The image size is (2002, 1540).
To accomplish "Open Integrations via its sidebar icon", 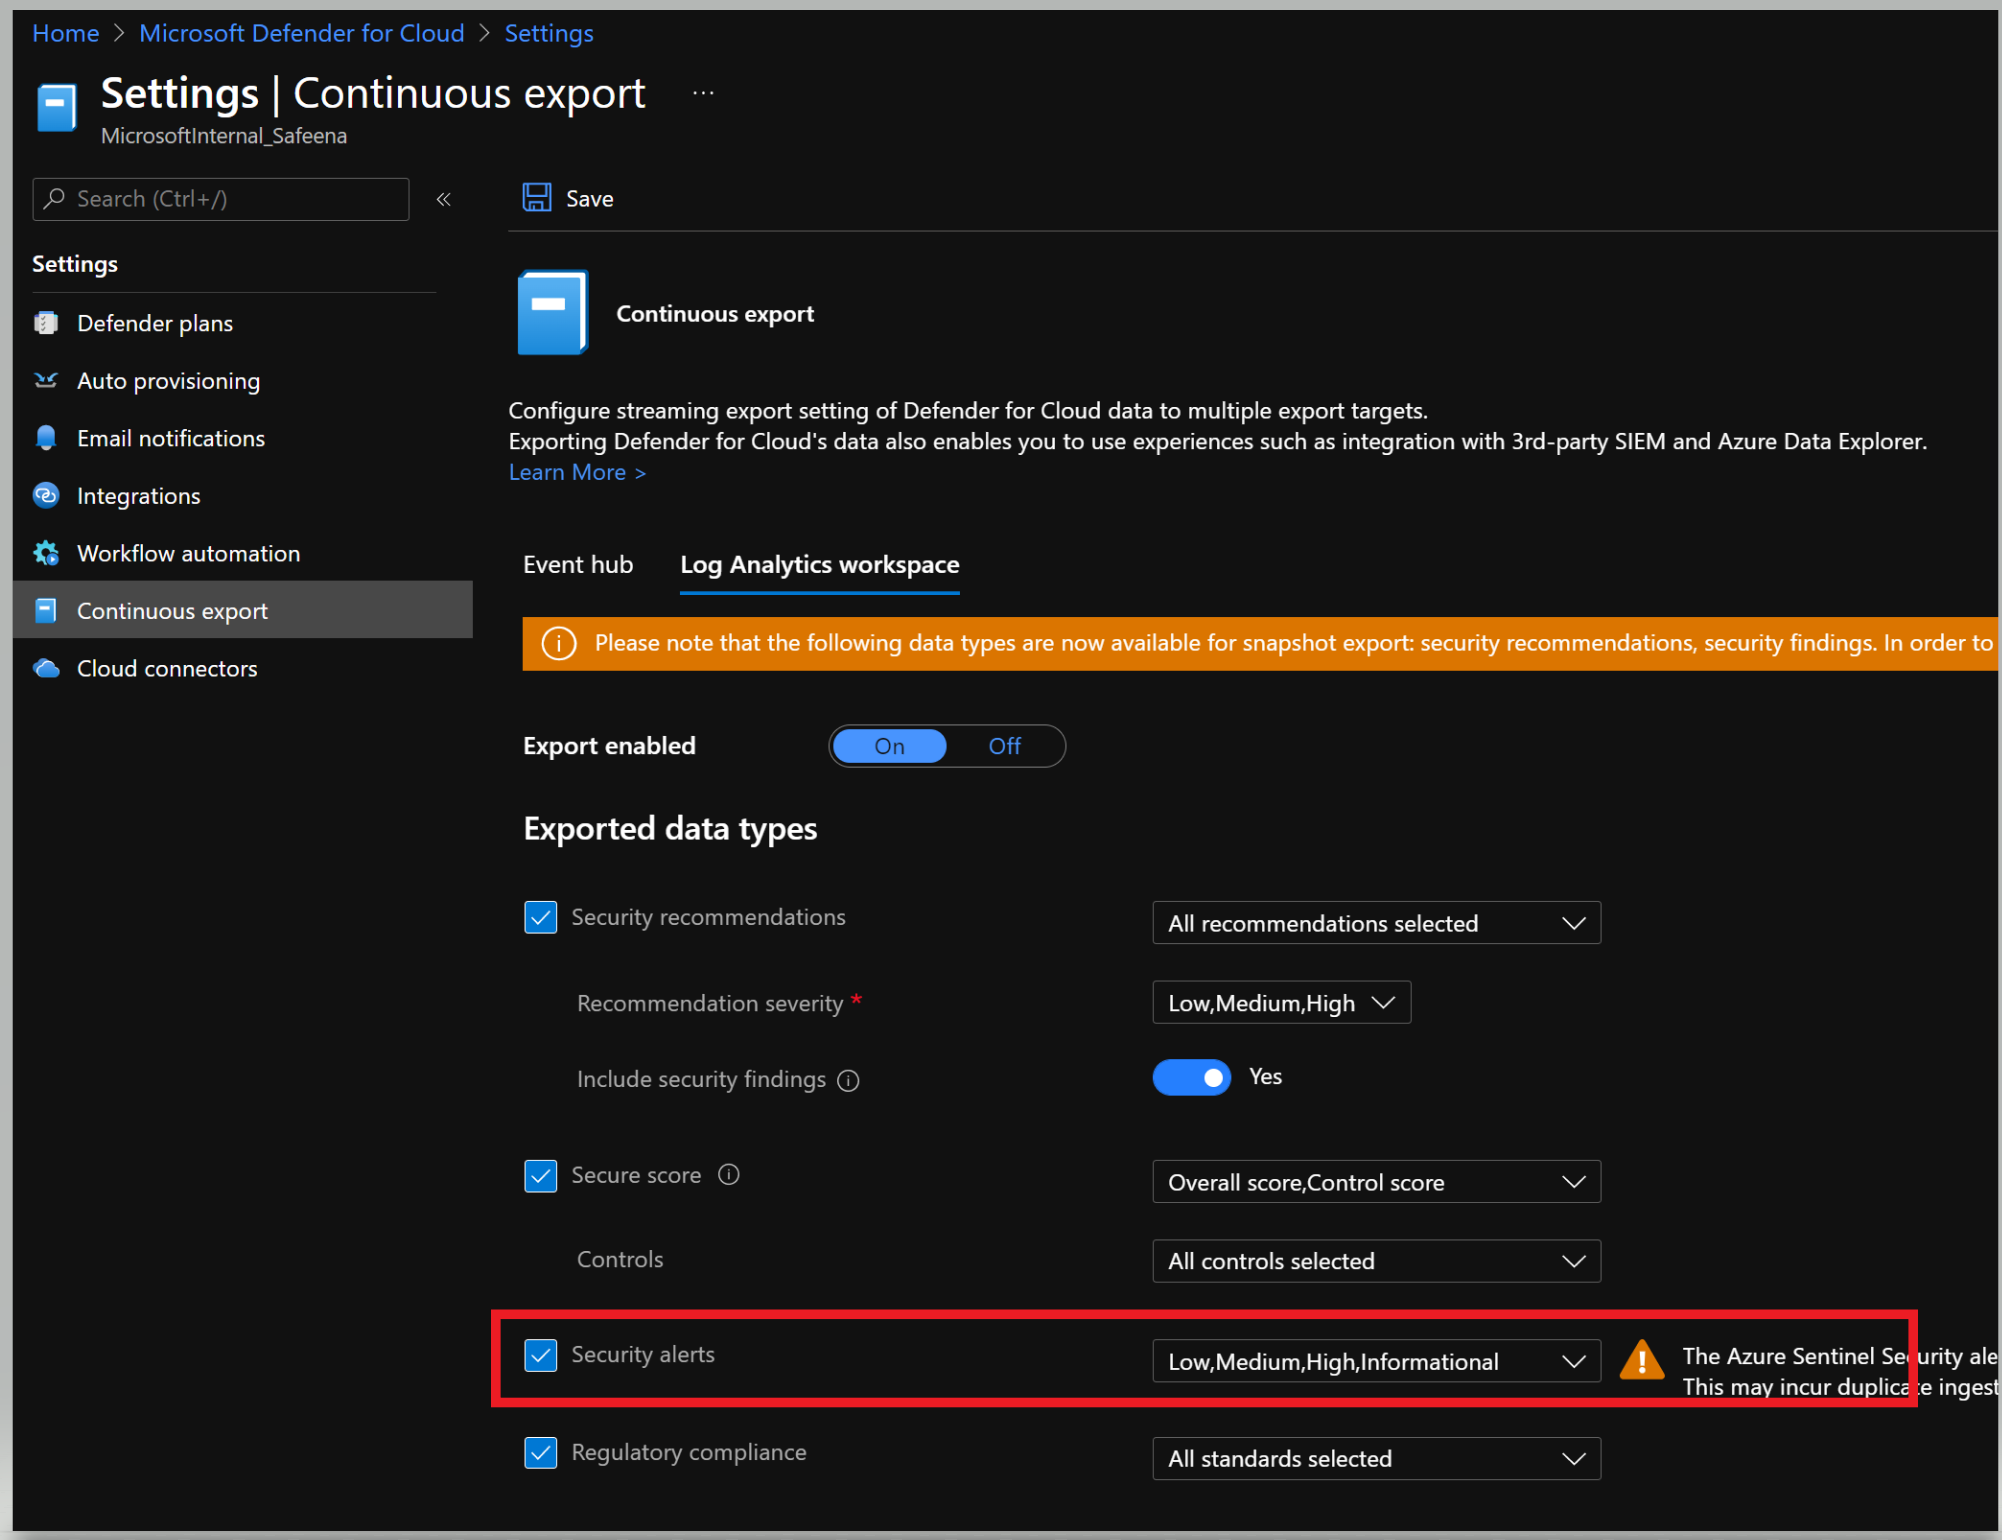I will 46,496.
